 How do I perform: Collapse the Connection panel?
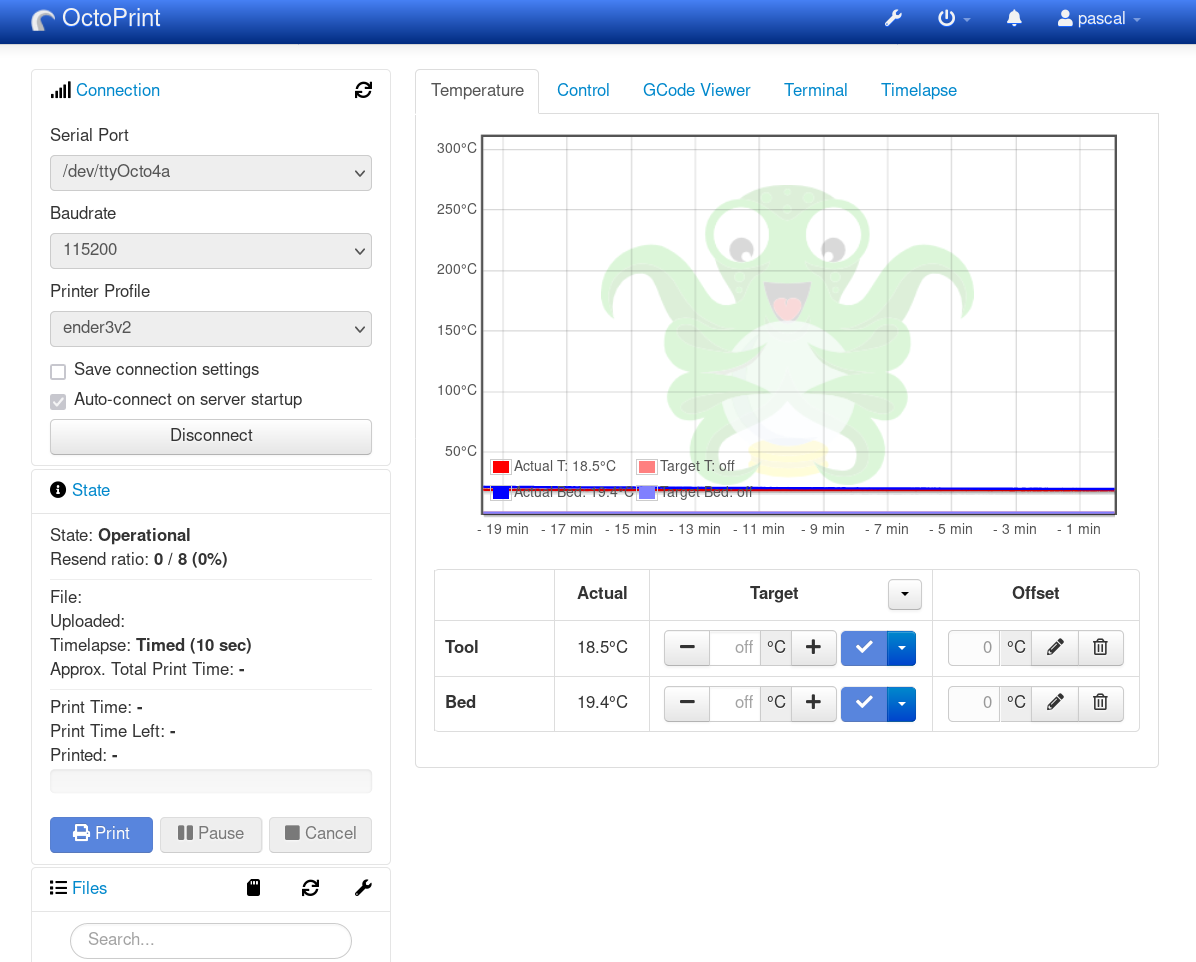(117, 90)
